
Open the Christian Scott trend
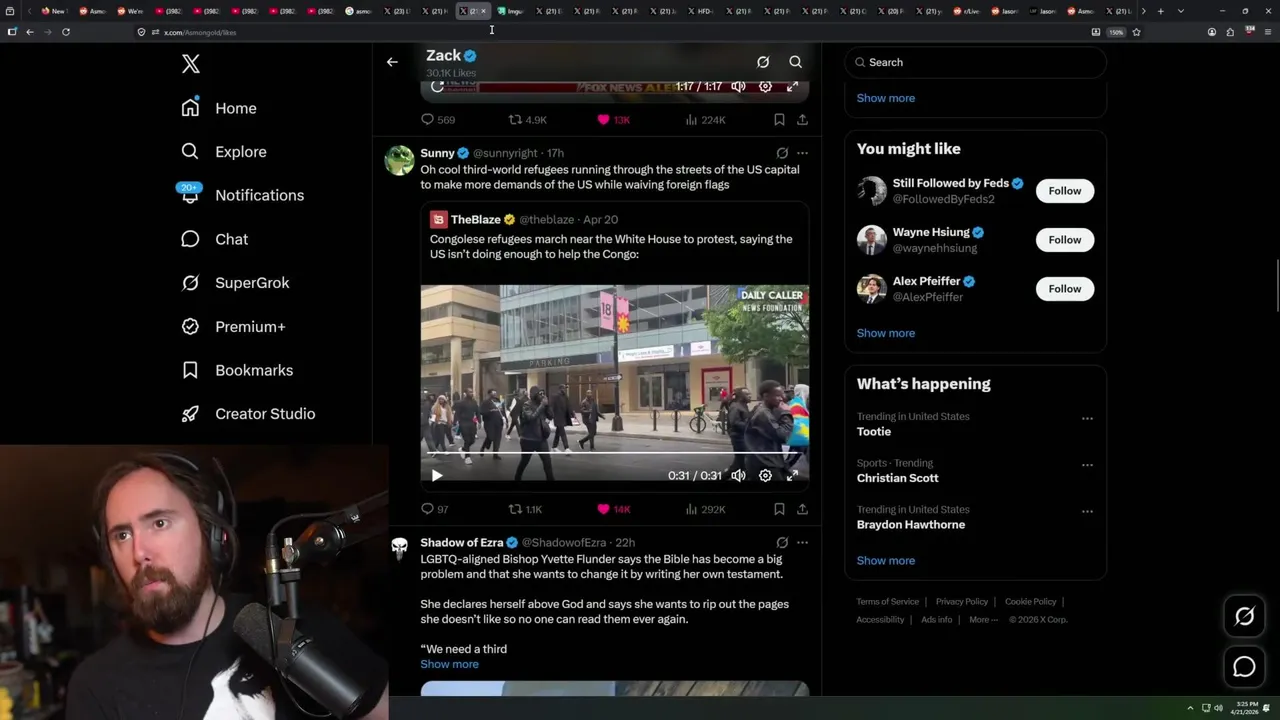(897, 478)
